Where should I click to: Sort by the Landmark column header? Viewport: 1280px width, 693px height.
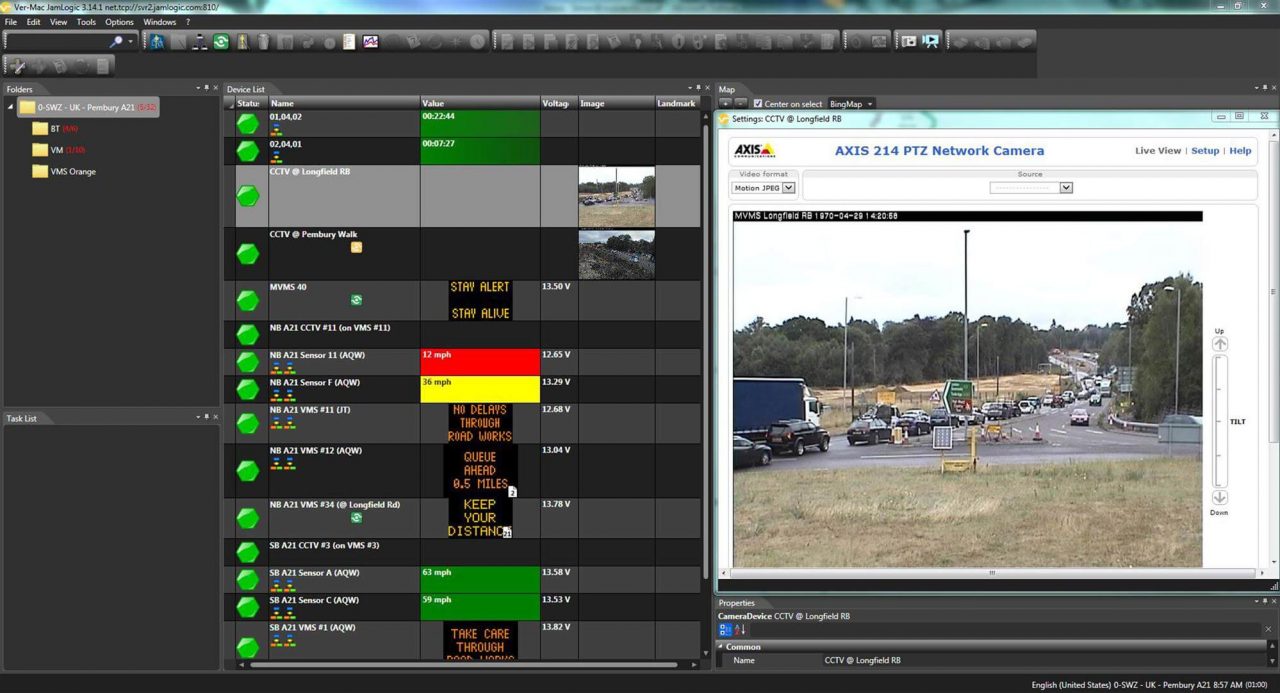click(x=678, y=103)
